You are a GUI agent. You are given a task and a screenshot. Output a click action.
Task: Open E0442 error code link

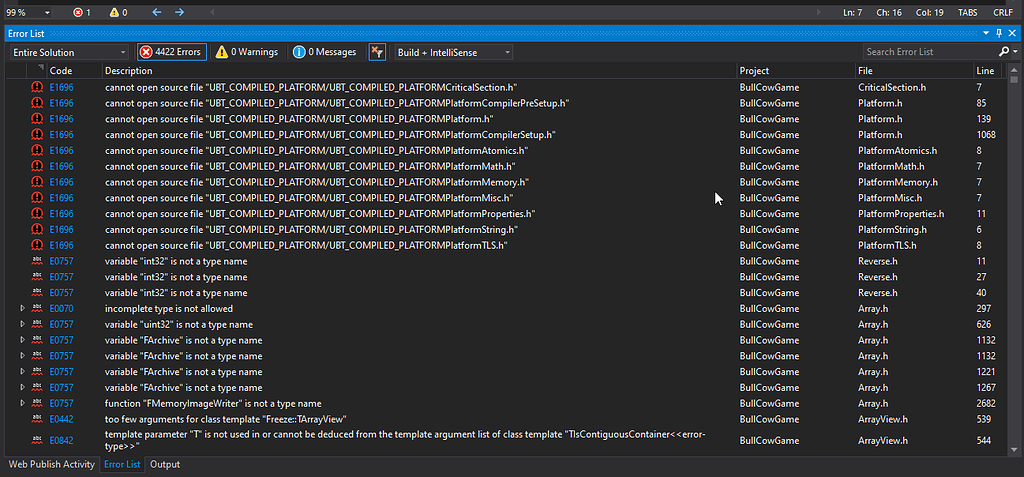click(x=61, y=419)
